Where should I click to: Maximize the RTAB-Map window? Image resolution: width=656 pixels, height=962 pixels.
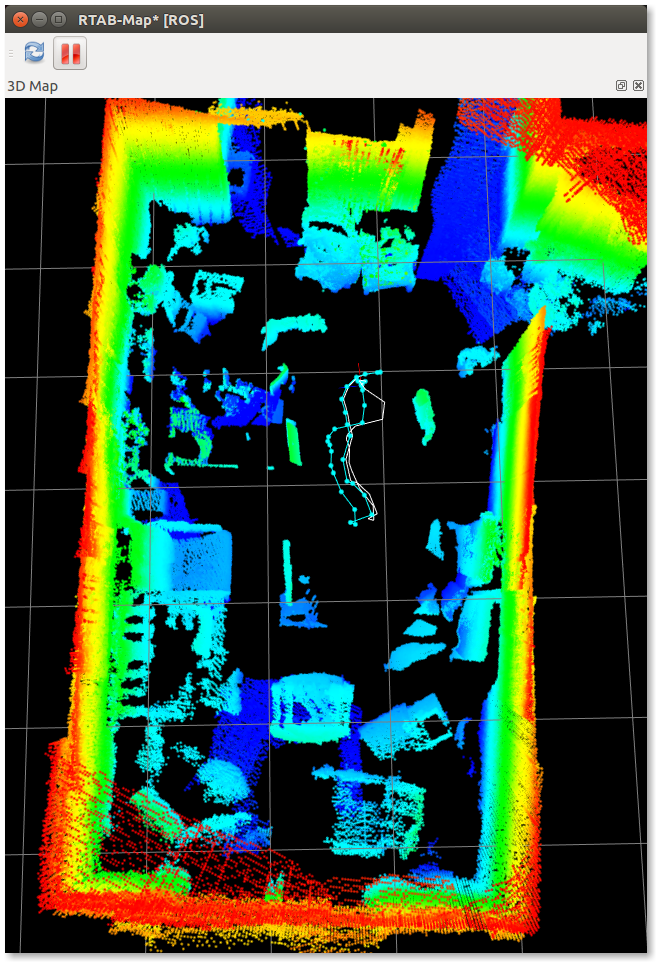pyautogui.click(x=59, y=19)
